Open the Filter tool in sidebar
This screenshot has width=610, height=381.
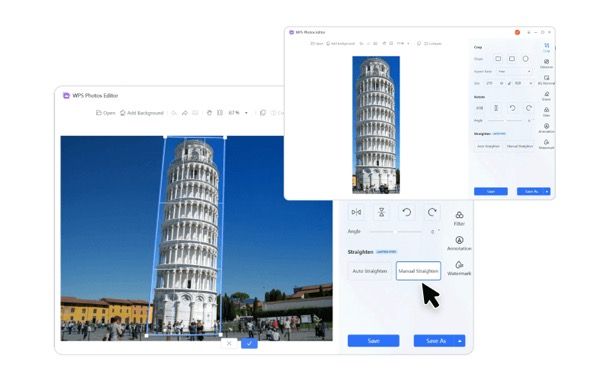459,218
